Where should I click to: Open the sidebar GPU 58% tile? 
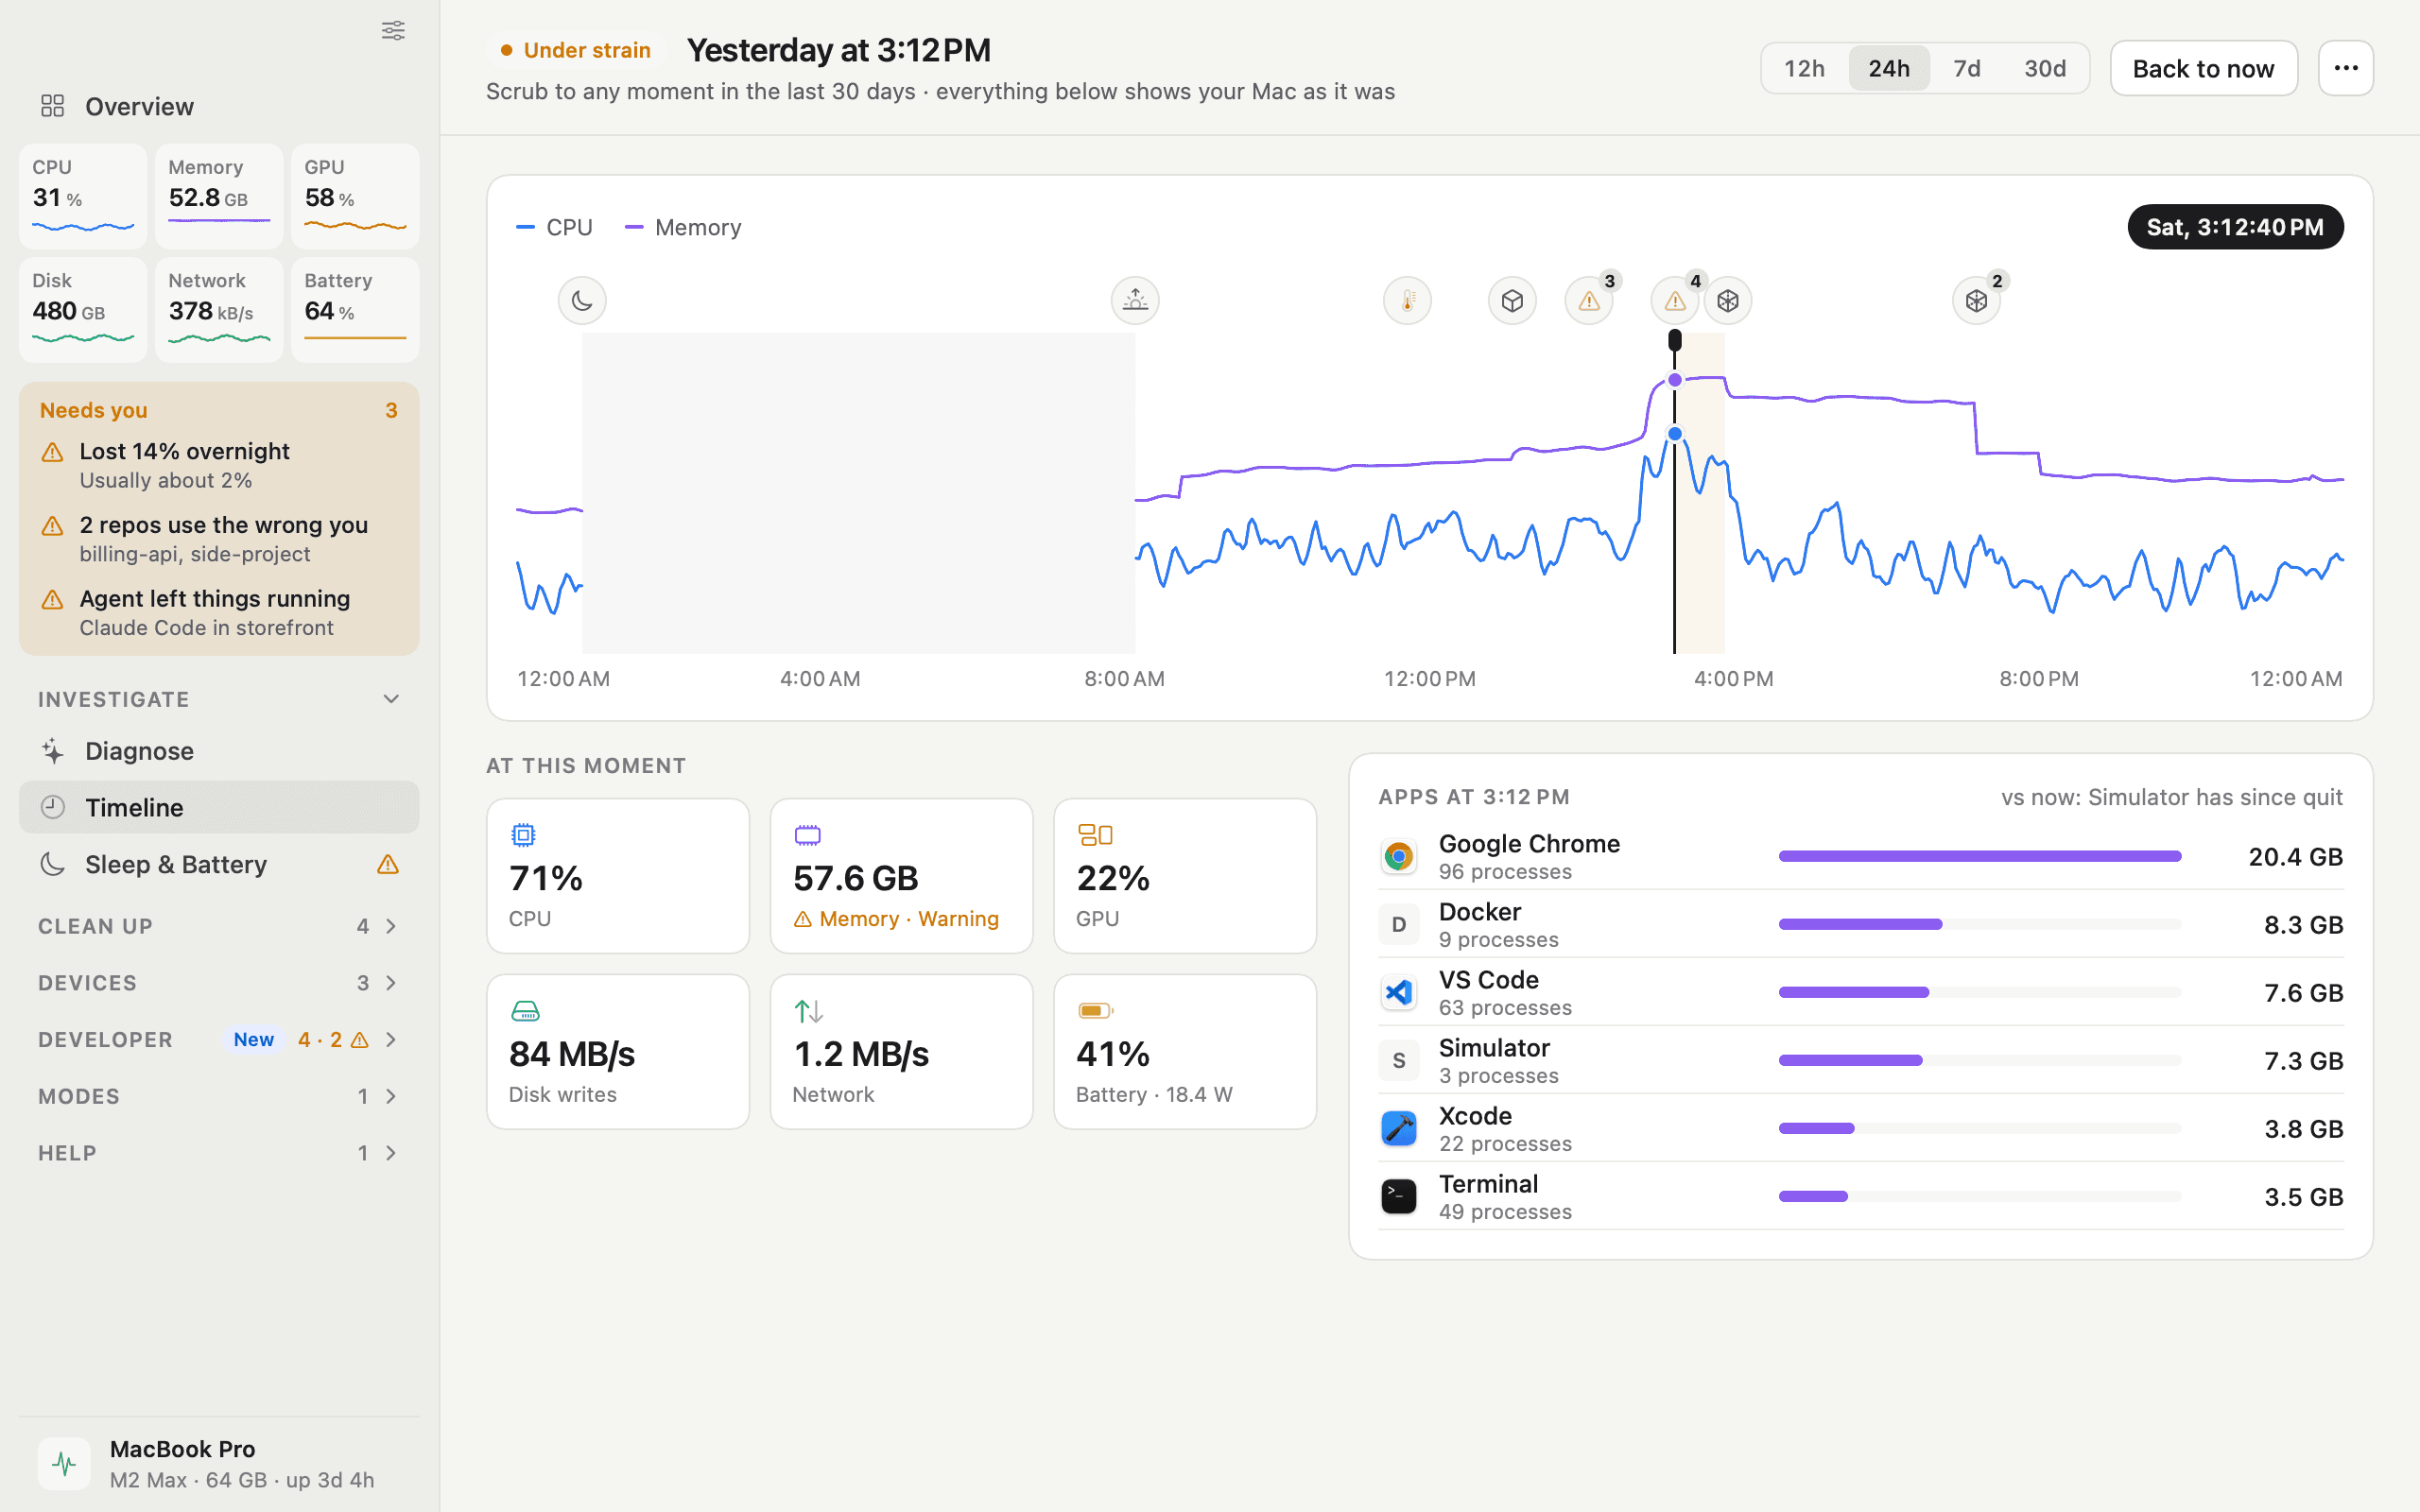pos(355,196)
